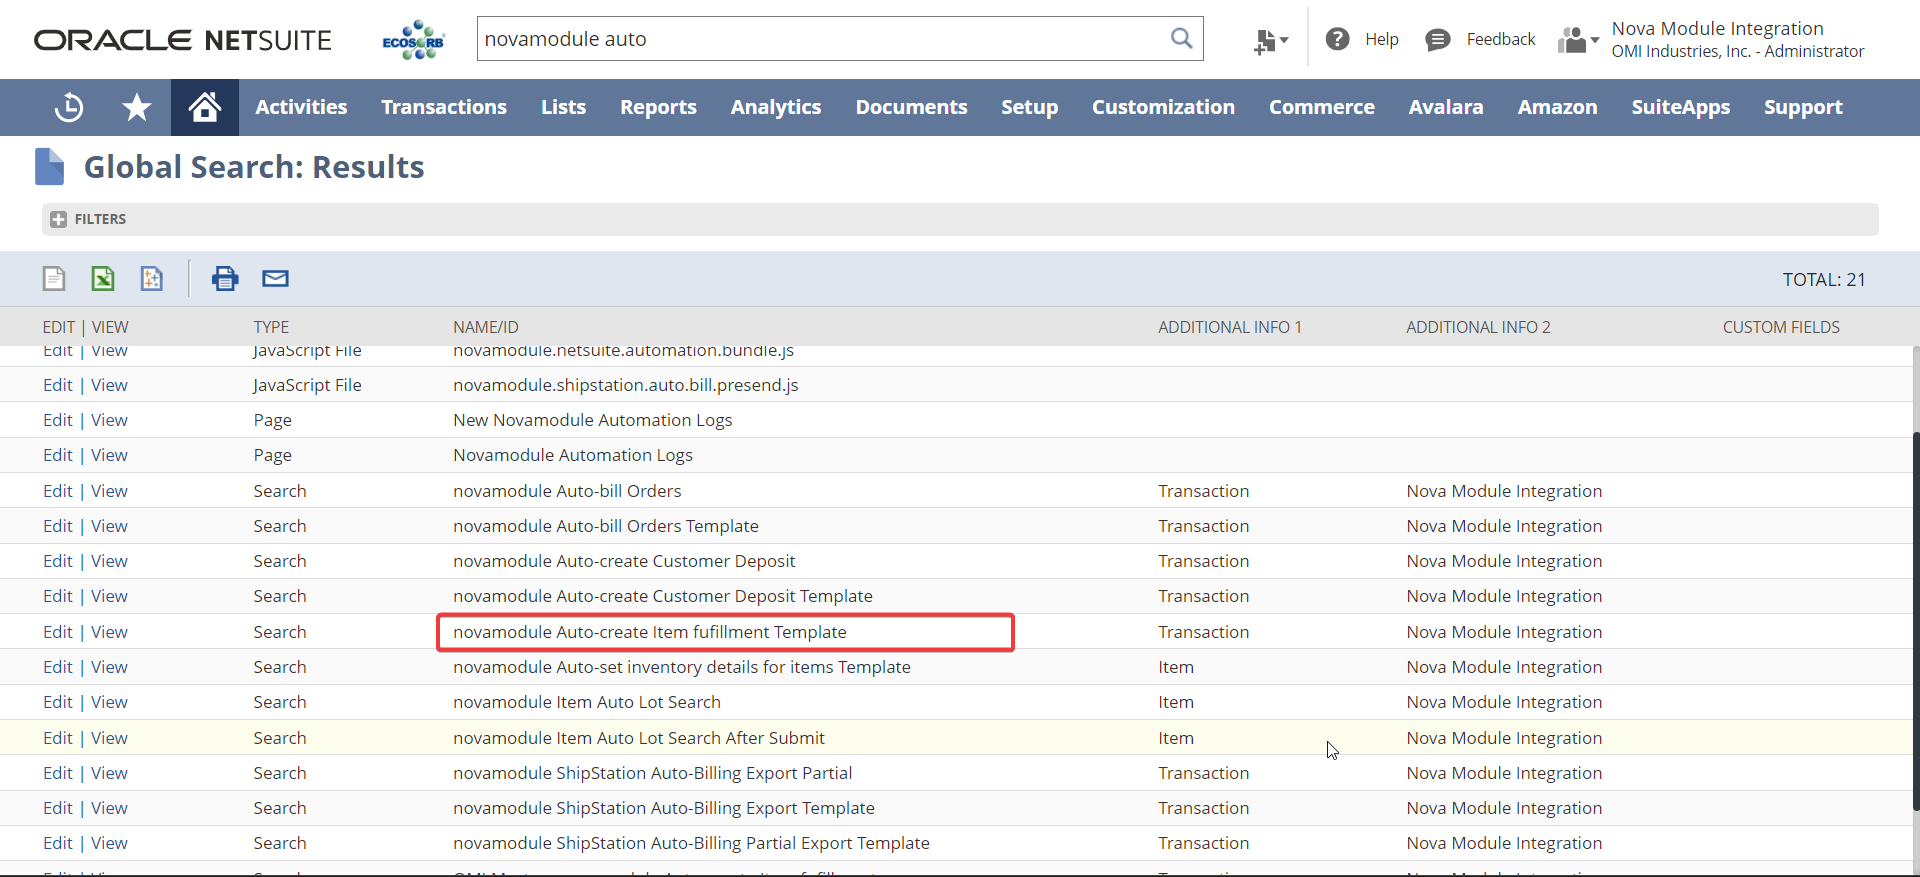Image resolution: width=1920 pixels, height=877 pixels.
Task: Export results as PDF icon
Action: 152,278
